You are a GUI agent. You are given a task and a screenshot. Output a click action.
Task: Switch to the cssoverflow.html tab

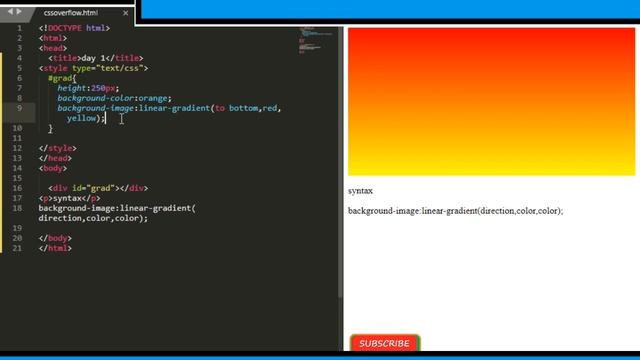[71, 13]
